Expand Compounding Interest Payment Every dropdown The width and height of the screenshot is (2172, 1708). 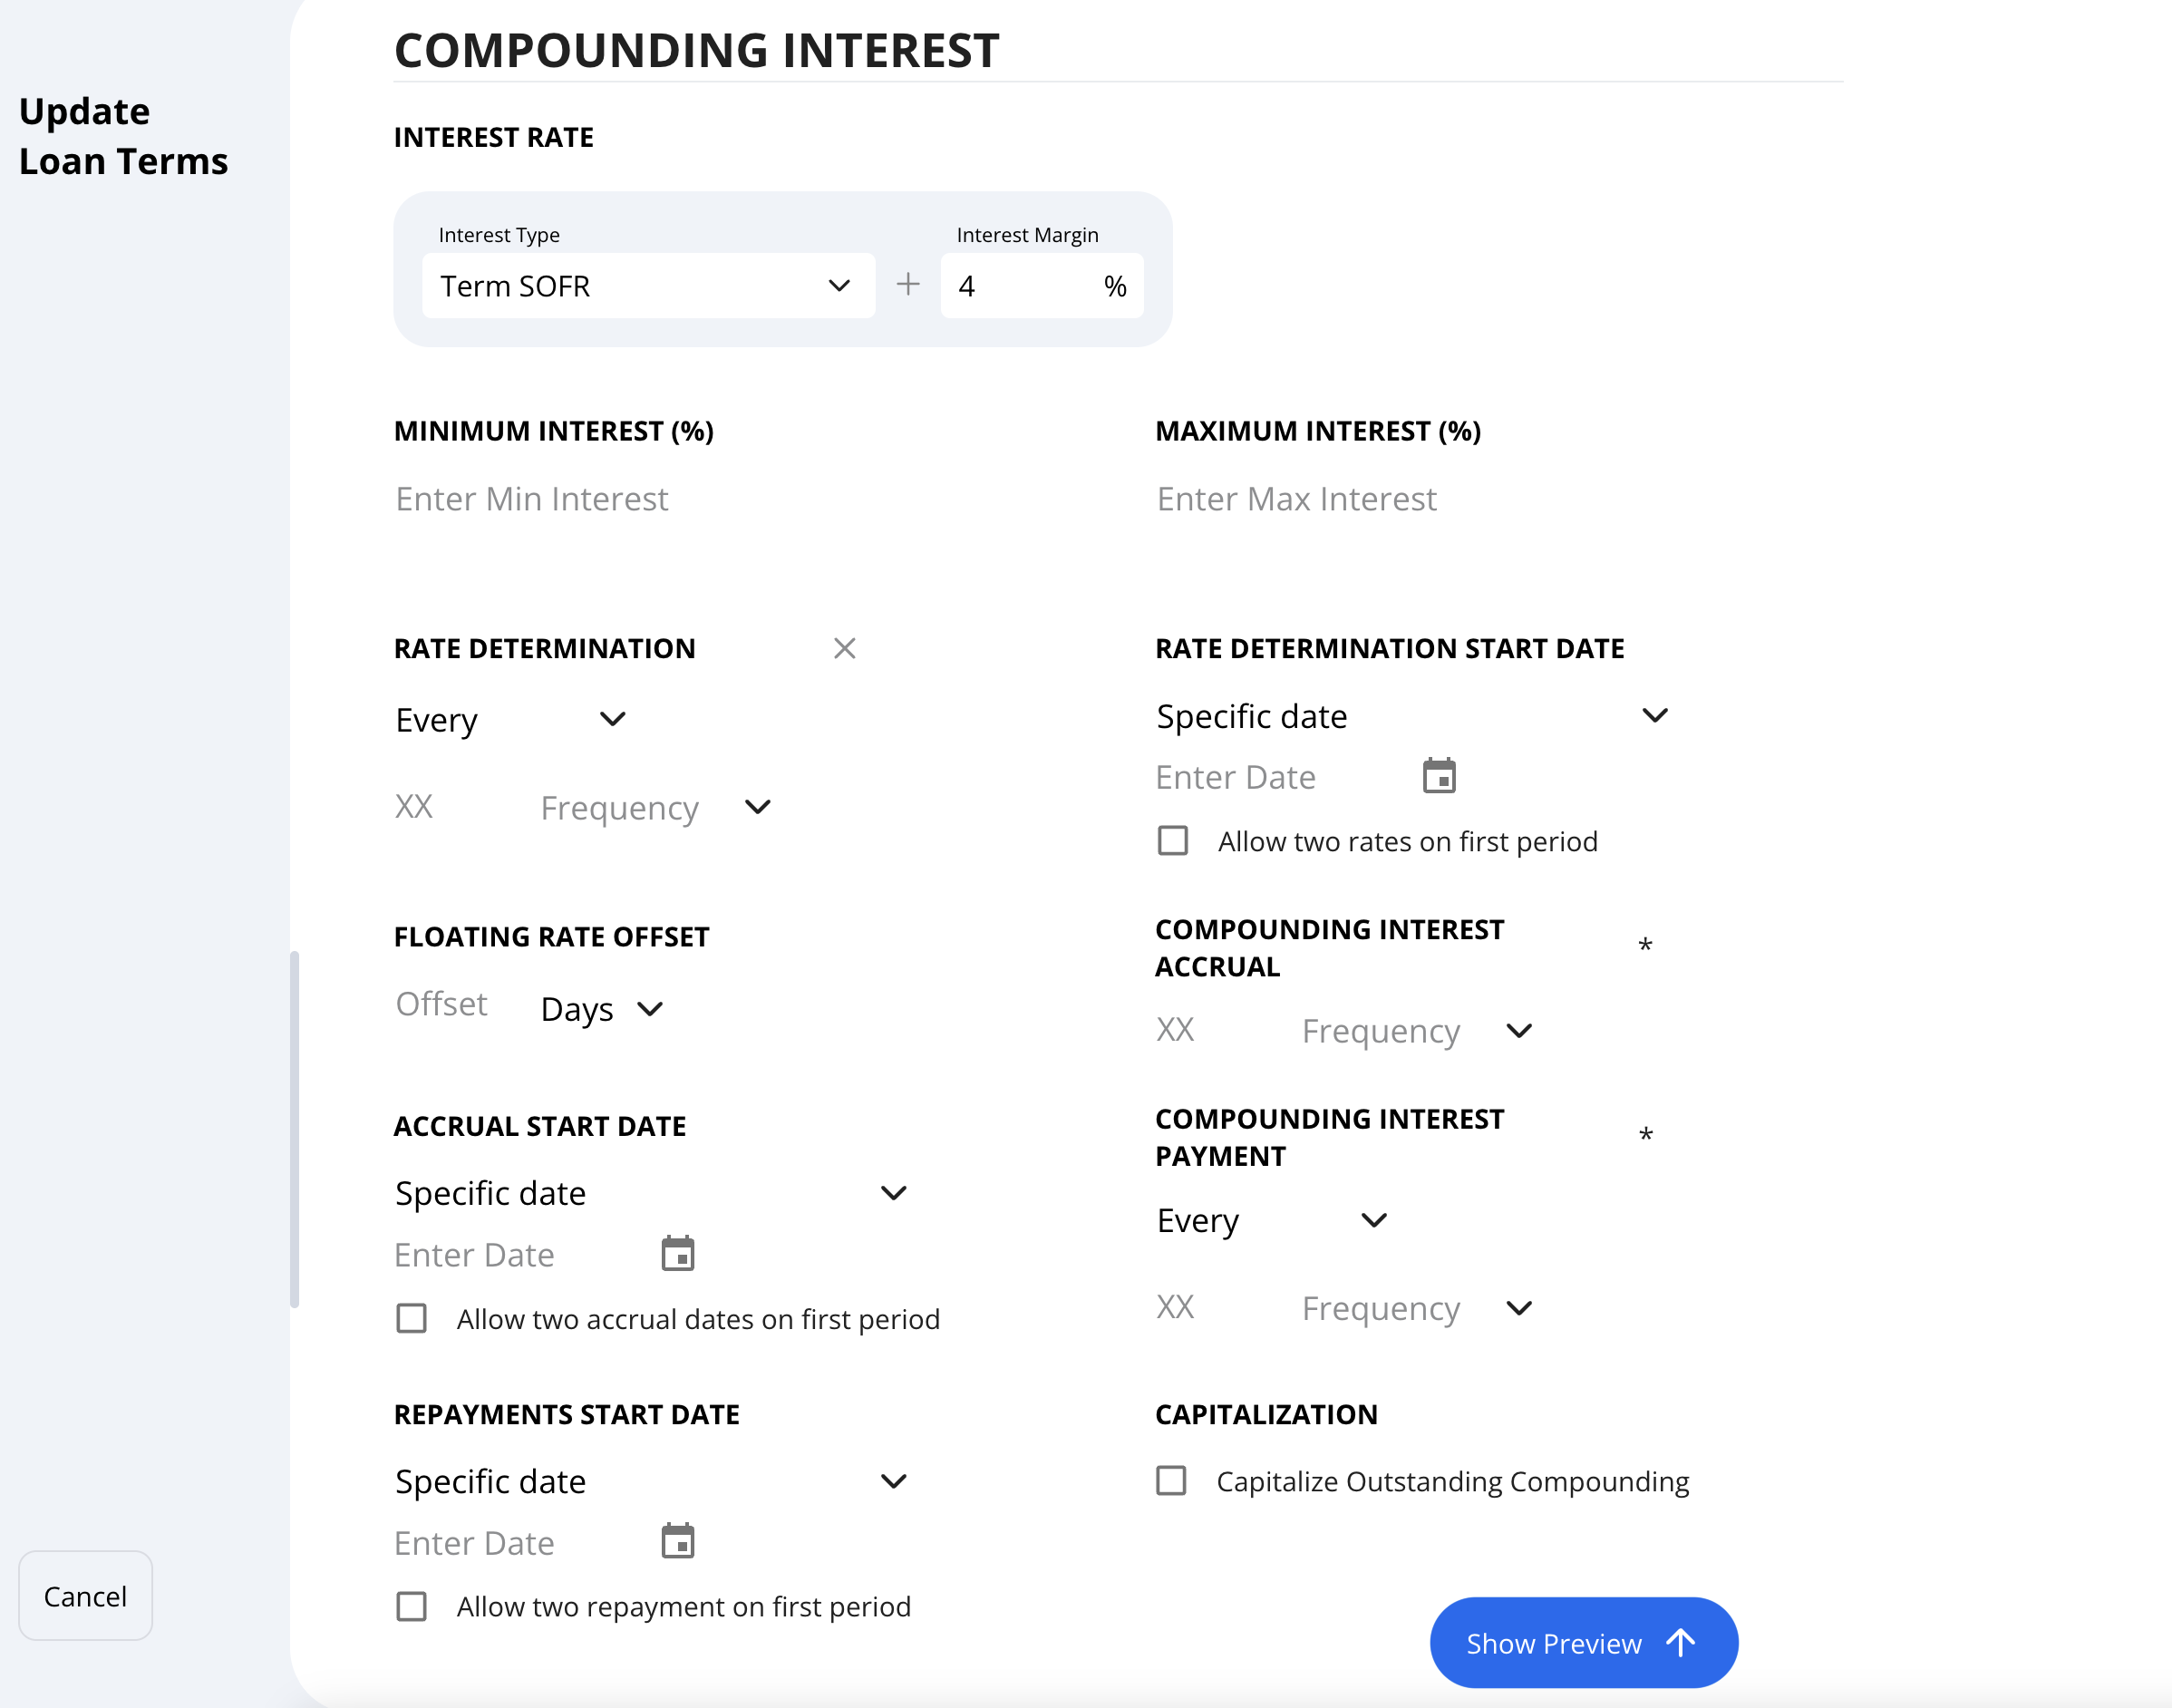point(1272,1220)
